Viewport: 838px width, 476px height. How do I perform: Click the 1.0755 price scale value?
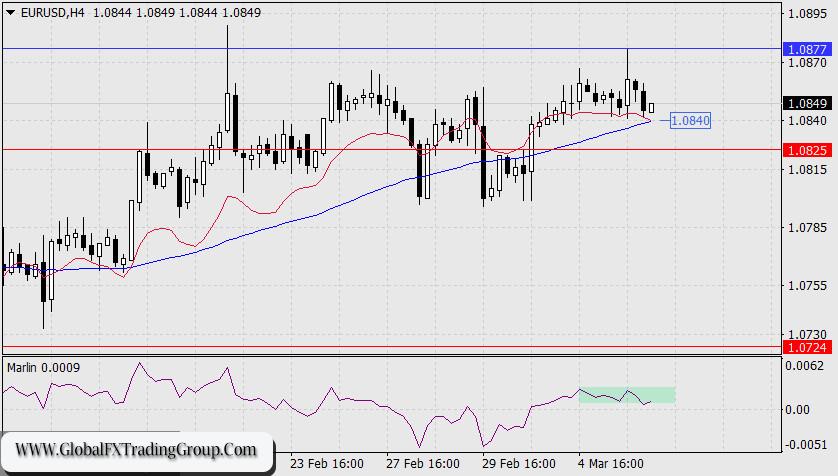click(x=807, y=285)
